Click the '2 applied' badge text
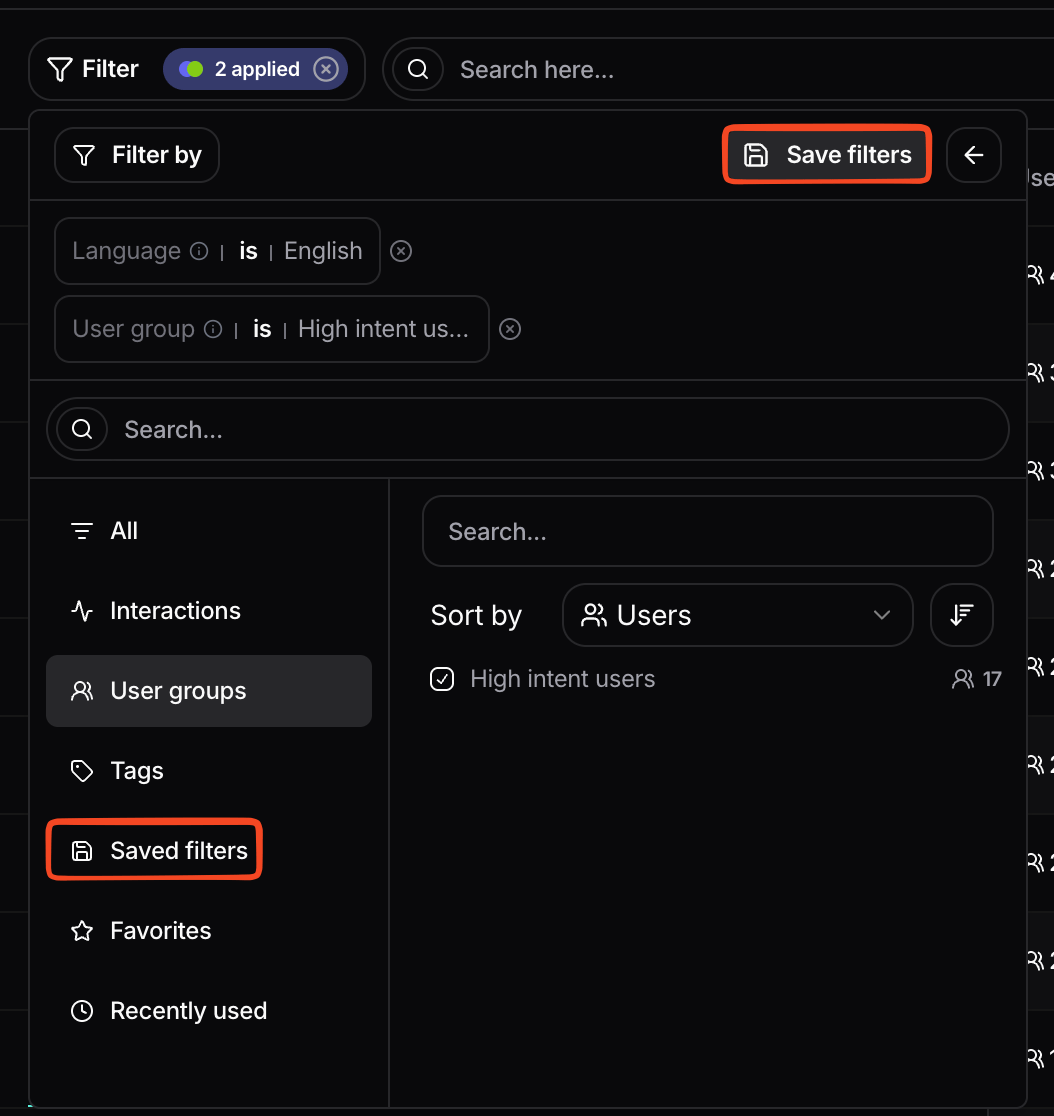 coord(257,69)
